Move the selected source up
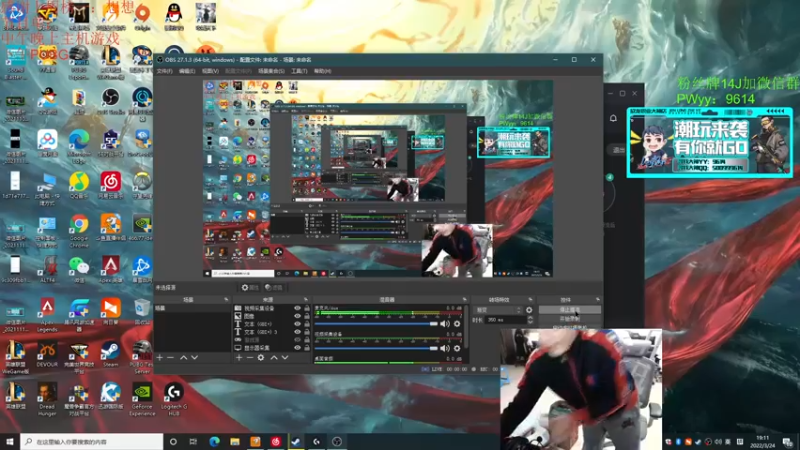Screen dimensions: 800x450 pos(274,358)
